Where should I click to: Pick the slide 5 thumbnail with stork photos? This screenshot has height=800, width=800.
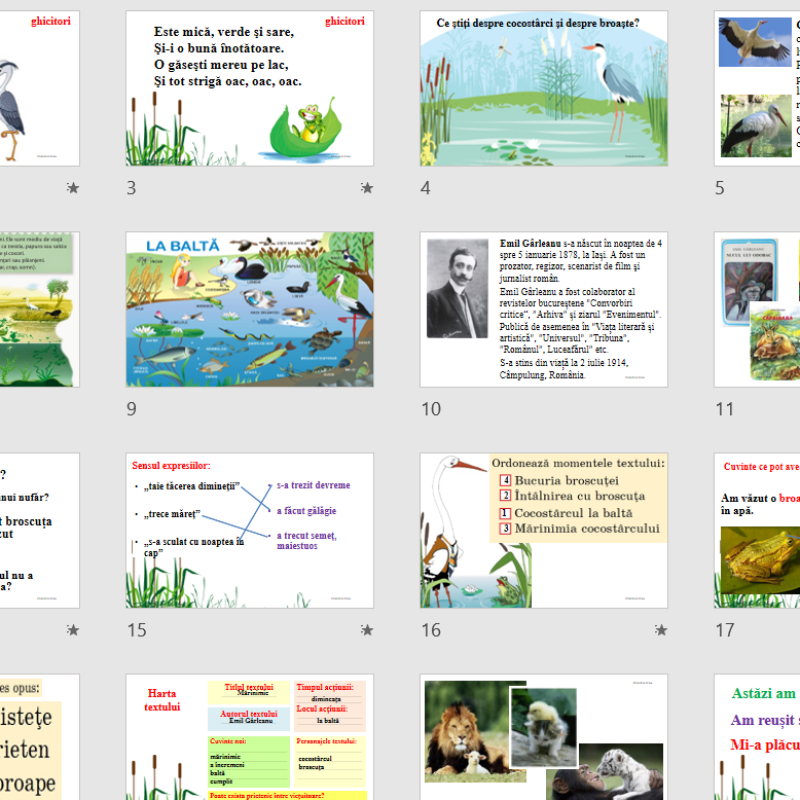pyautogui.click(x=757, y=88)
